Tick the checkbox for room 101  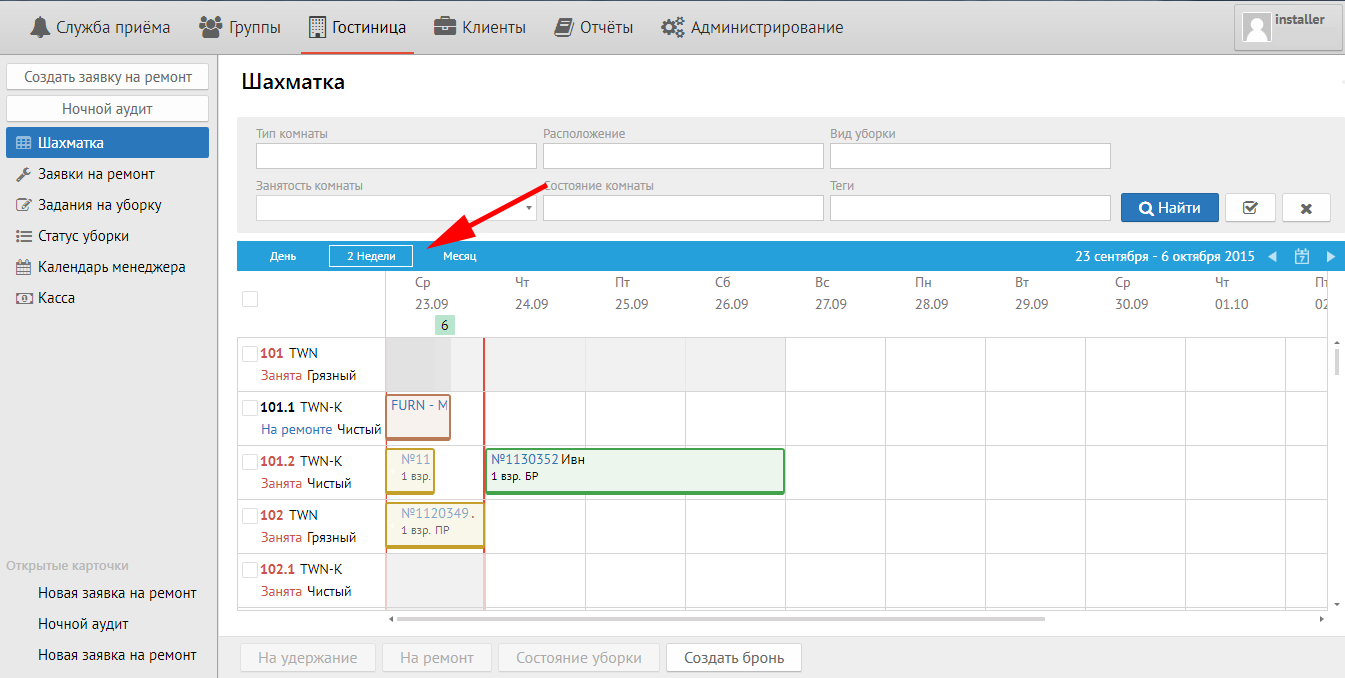coord(250,353)
